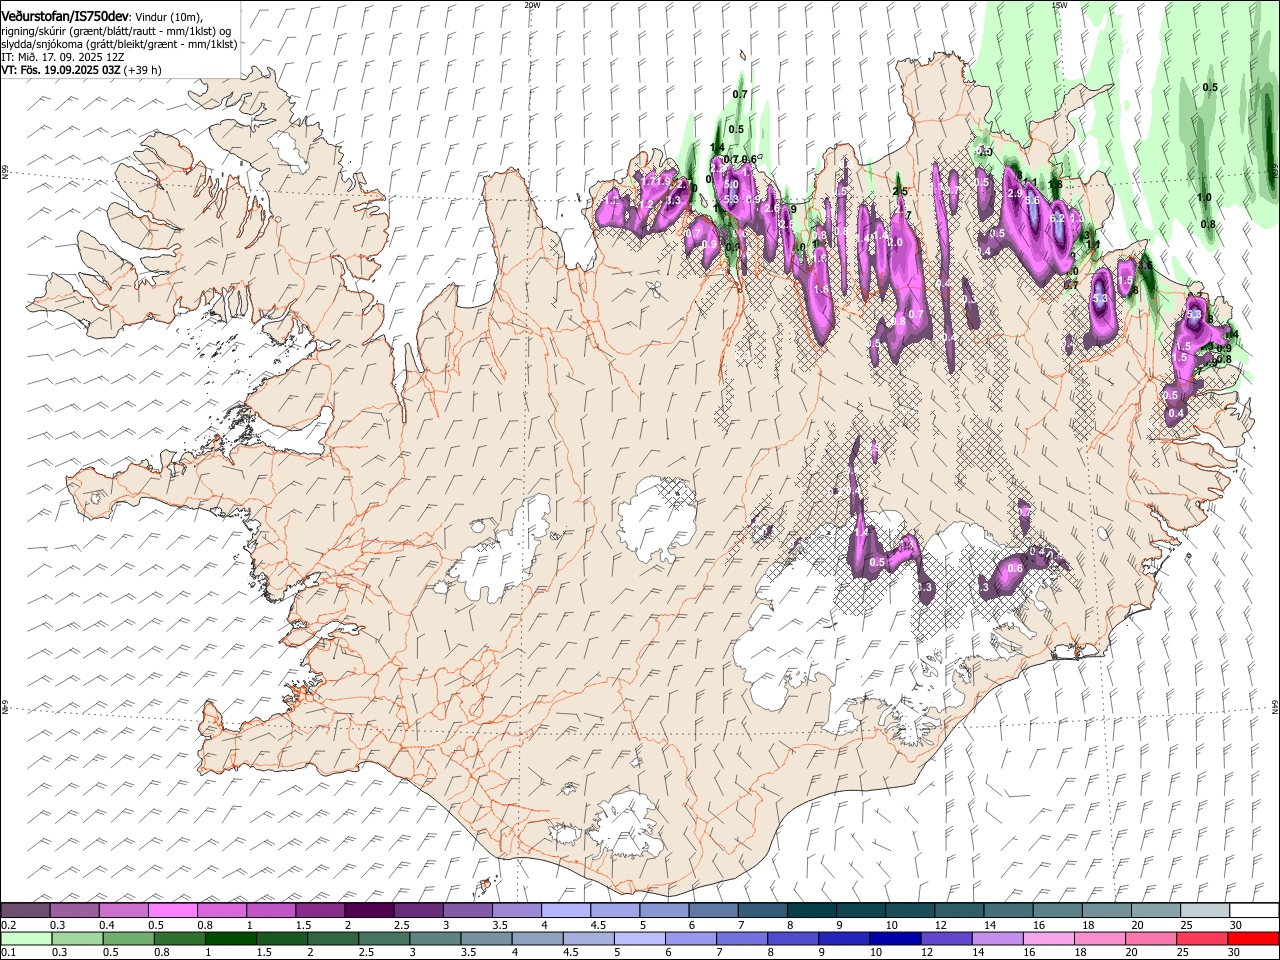Click the darkest purple swatch starting at 2
This screenshot has height=960, width=1280.
pos(369,910)
